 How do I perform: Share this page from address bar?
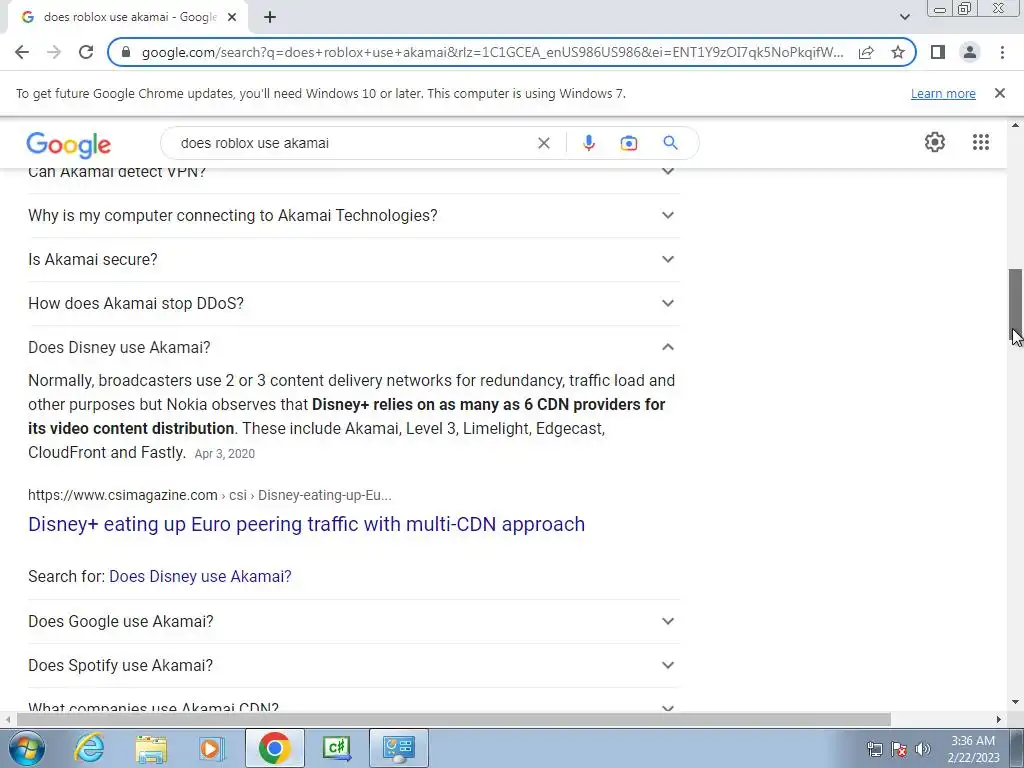(866, 52)
